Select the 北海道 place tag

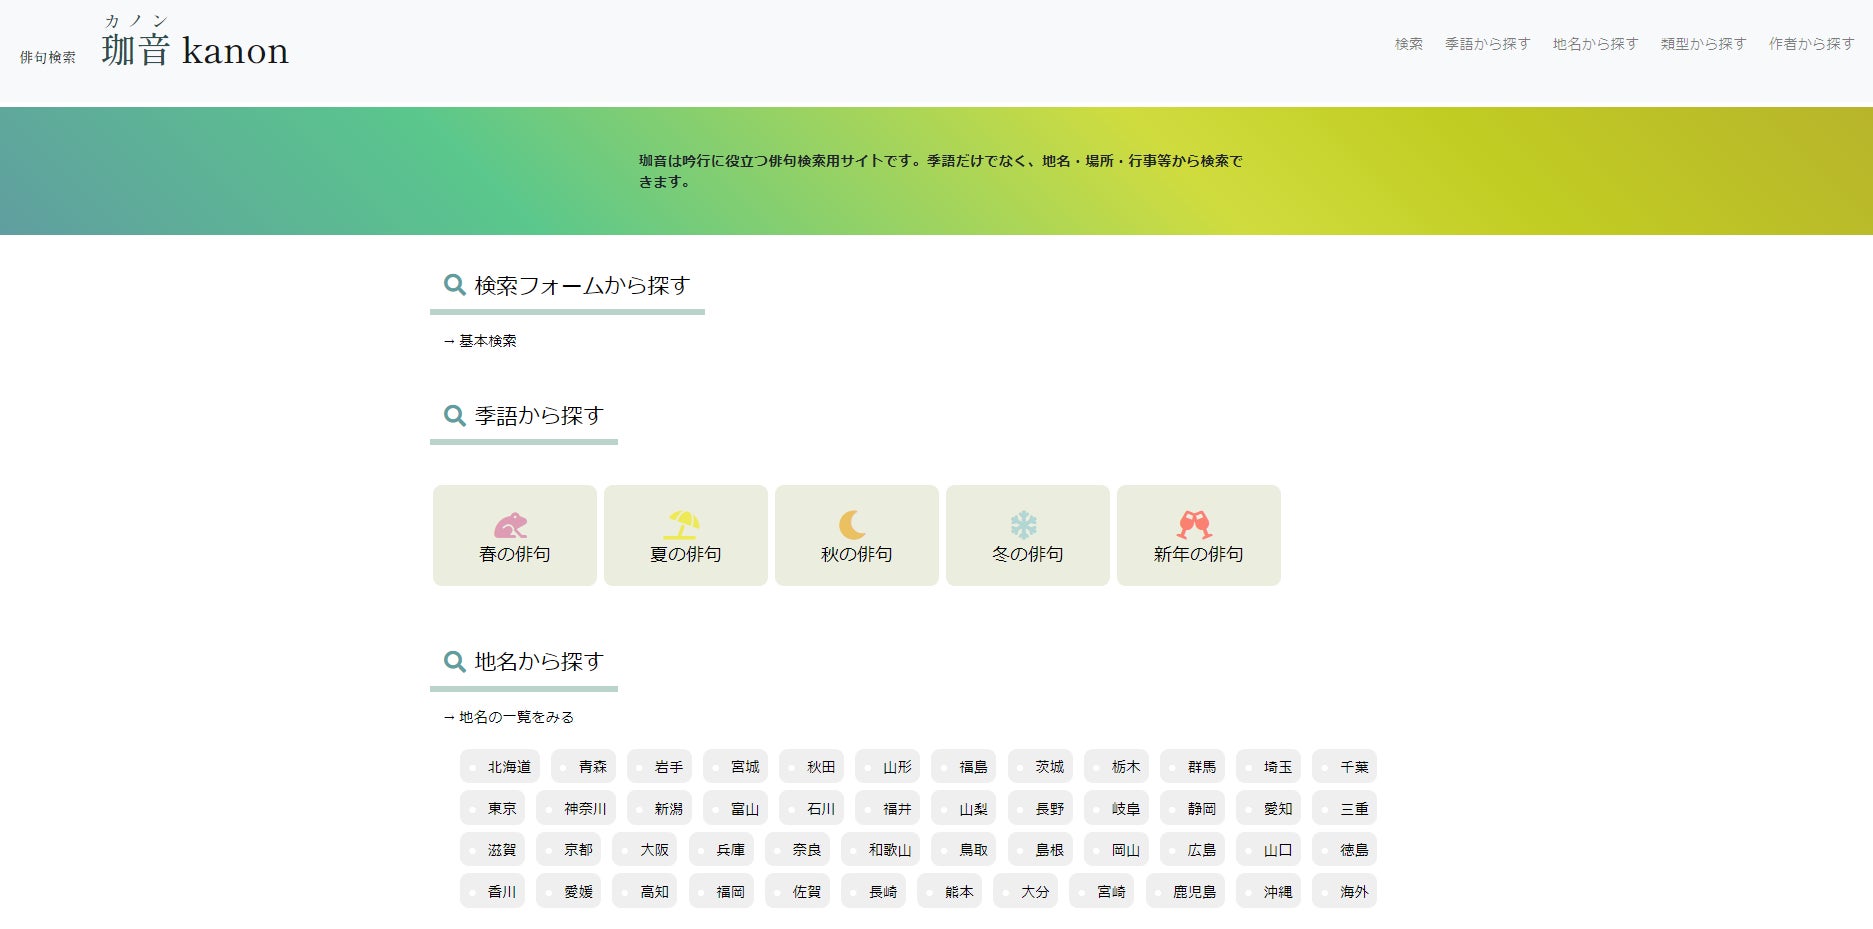click(501, 767)
